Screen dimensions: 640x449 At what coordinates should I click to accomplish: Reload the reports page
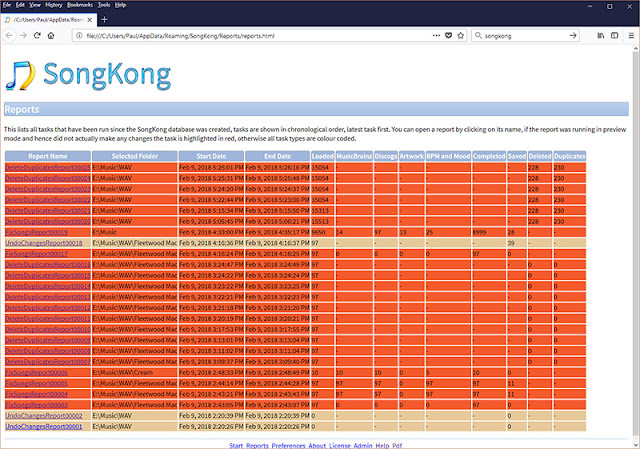click(x=37, y=36)
